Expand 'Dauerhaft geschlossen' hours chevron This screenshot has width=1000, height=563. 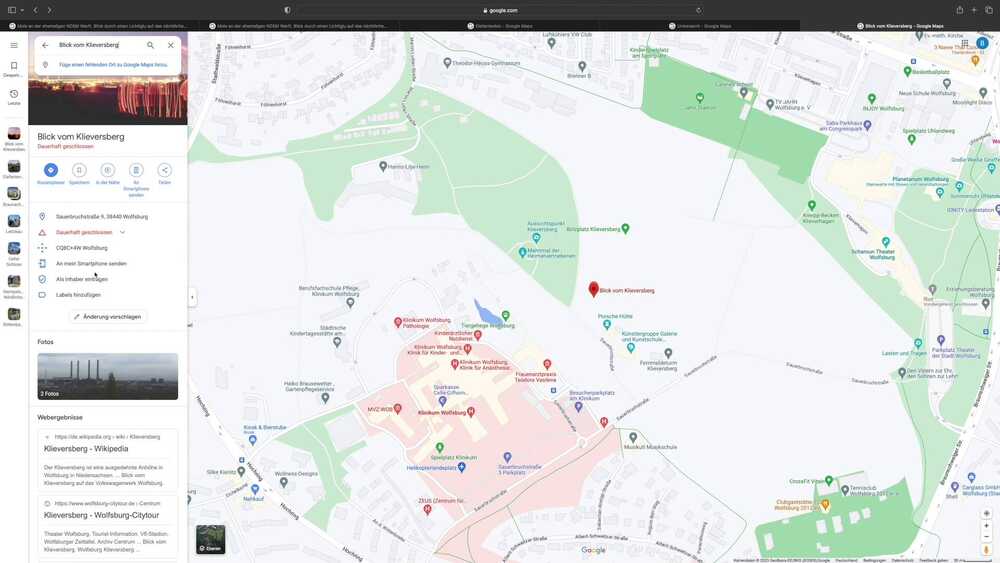pos(122,232)
